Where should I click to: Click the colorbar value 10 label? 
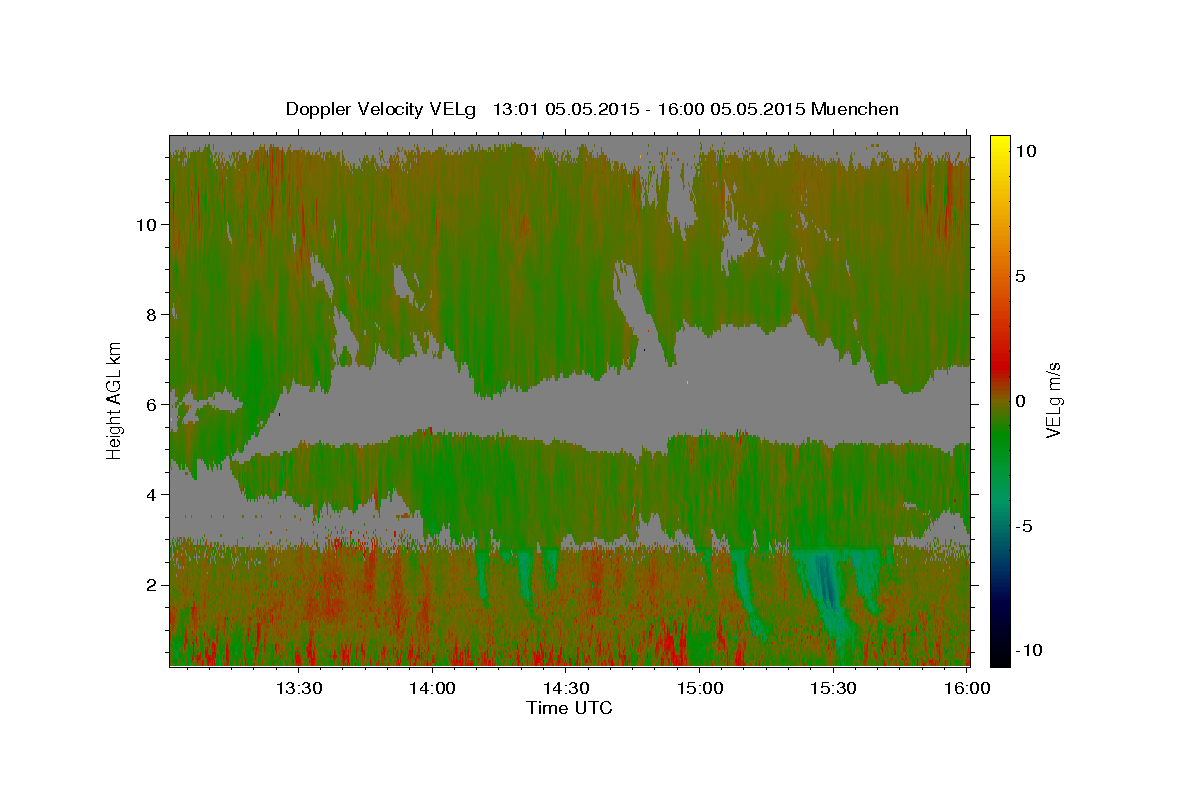[x=1026, y=151]
